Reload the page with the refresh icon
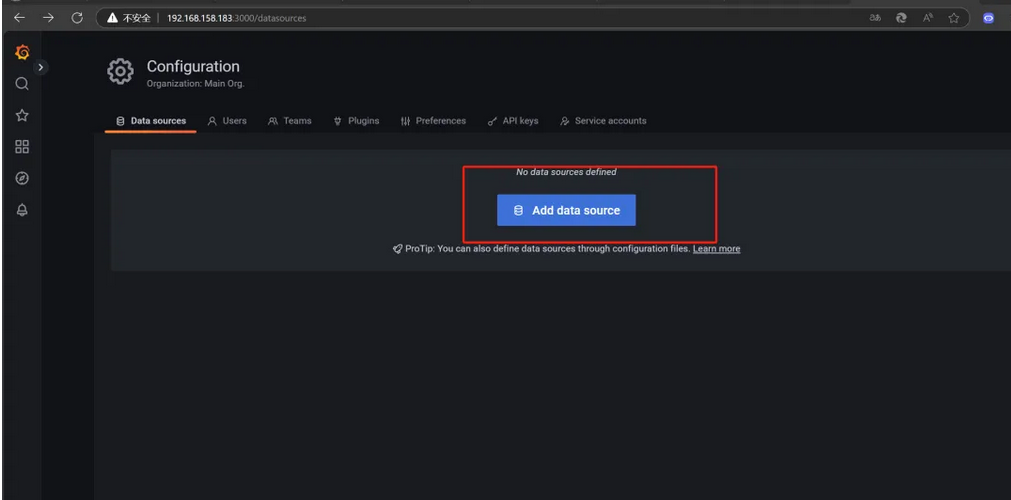 77,18
